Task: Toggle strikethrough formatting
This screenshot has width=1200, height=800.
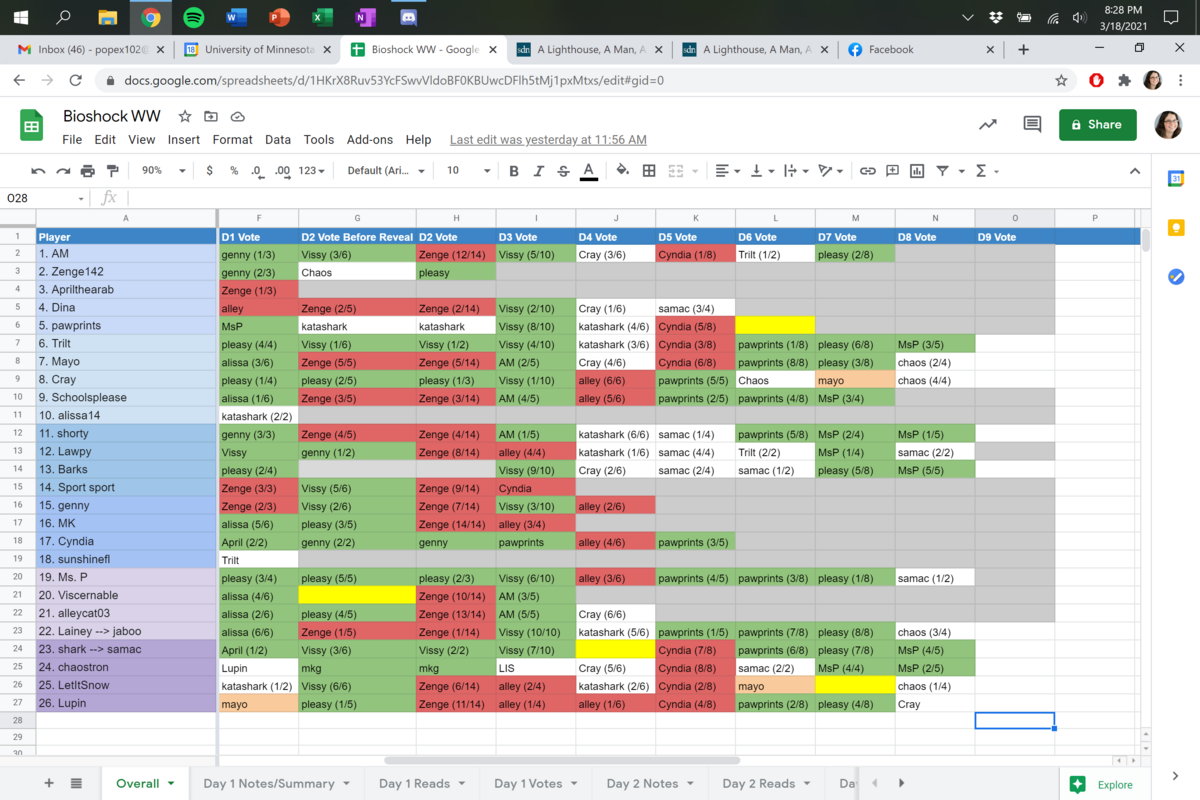Action: pos(563,171)
